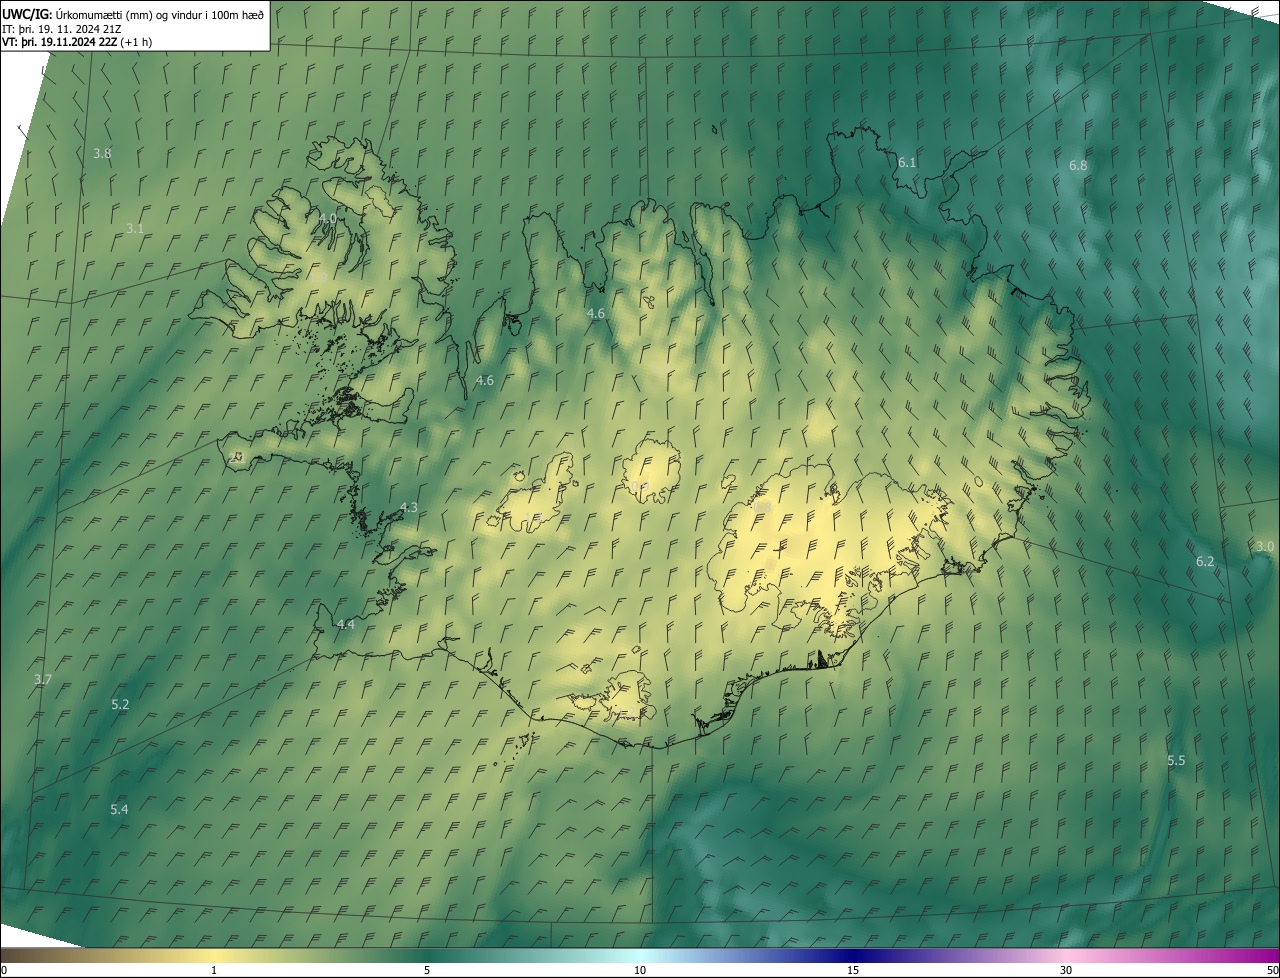The width and height of the screenshot is (1280, 978).
Task: Click the 6.2 value label on the map
Action: pyautogui.click(x=1205, y=562)
